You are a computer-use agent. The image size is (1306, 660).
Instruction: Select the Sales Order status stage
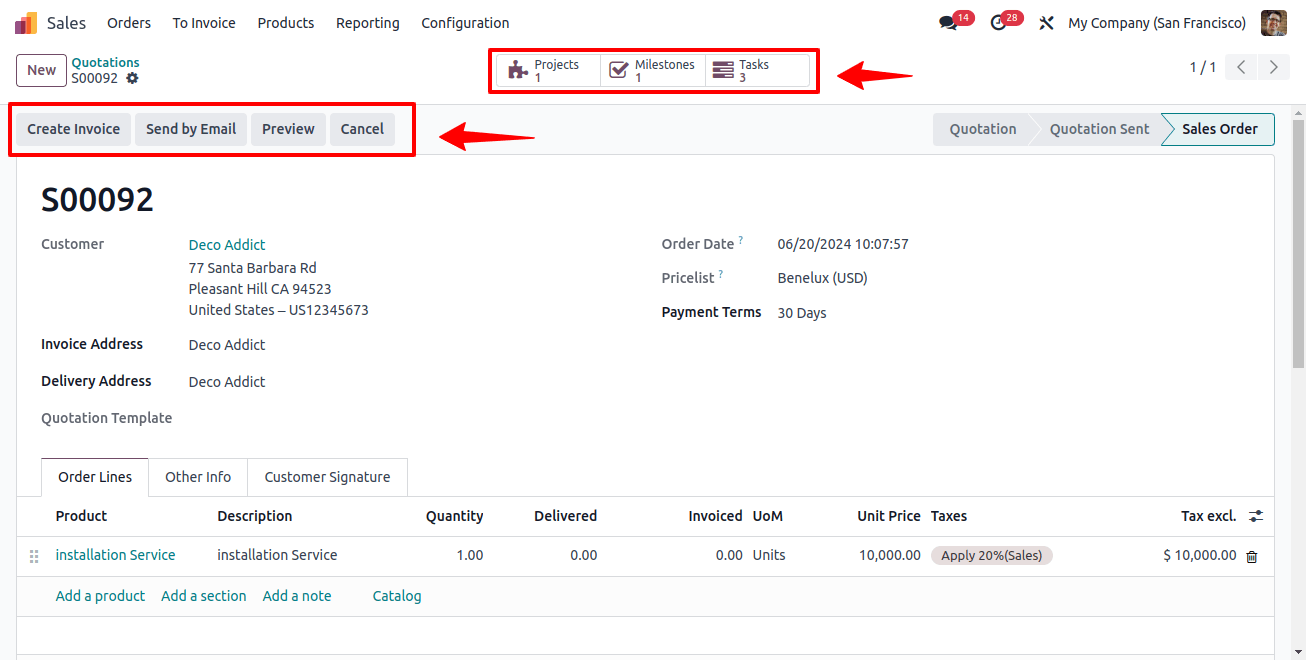click(1220, 129)
